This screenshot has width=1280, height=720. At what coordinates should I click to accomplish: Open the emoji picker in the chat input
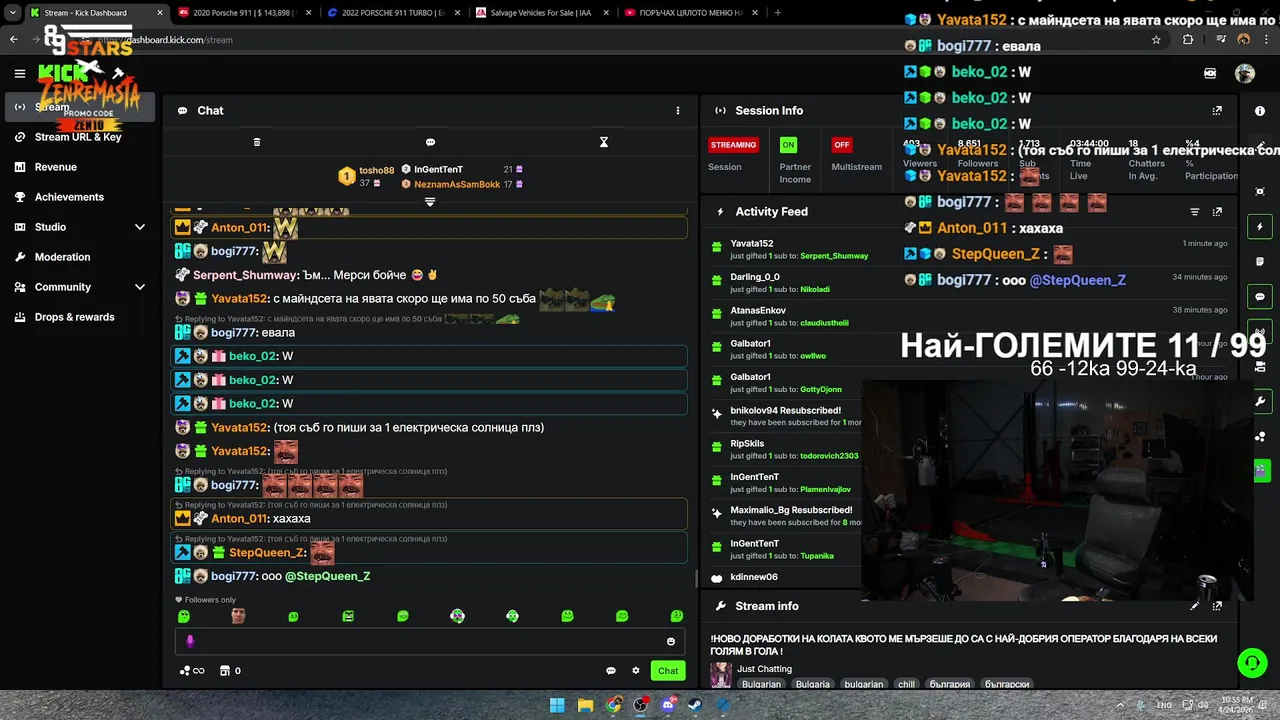point(671,642)
